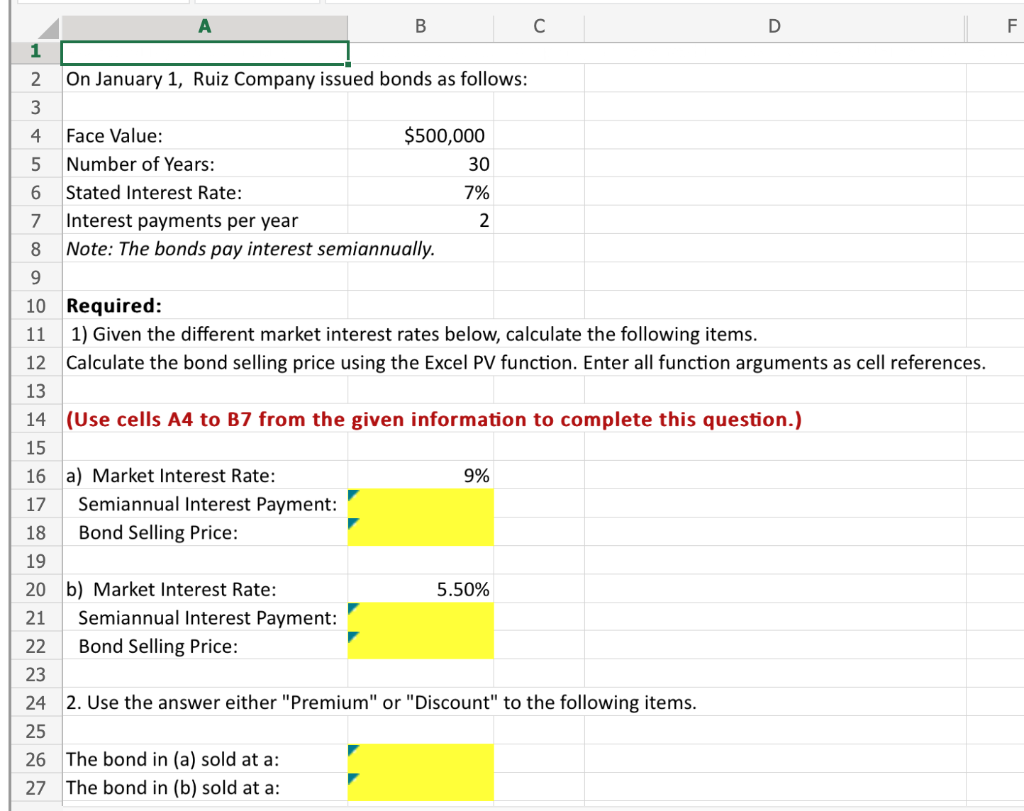
Task: Click yellow answer cell B27
Action: (421, 787)
